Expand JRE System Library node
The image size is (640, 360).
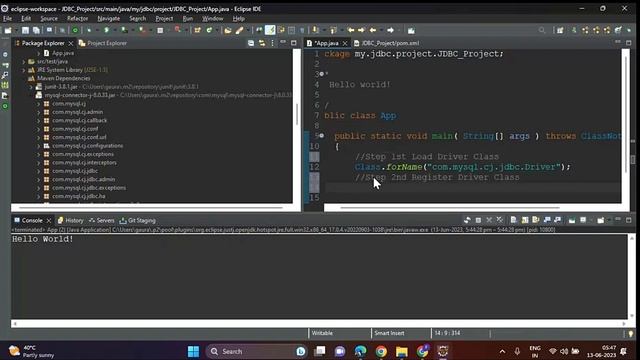[24, 70]
